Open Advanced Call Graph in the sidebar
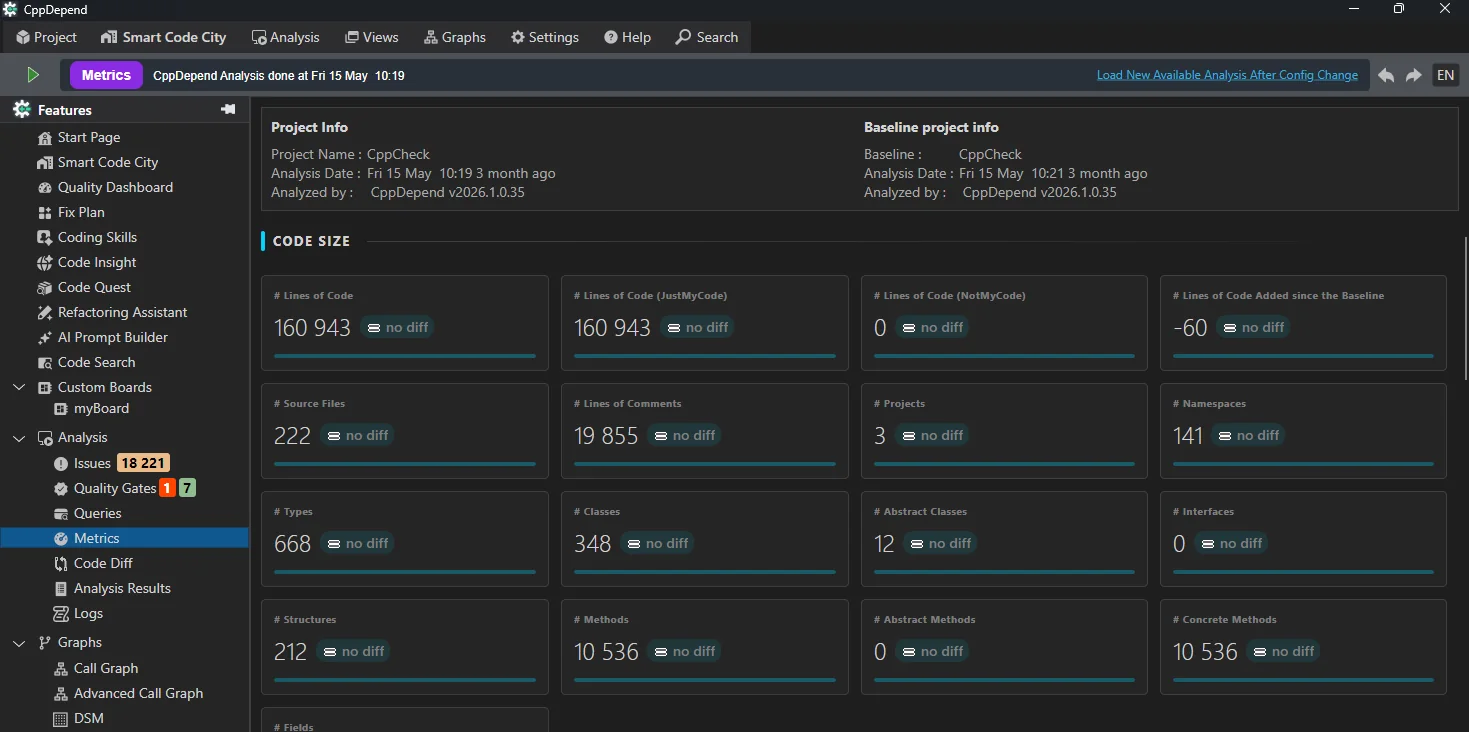 [x=138, y=693]
